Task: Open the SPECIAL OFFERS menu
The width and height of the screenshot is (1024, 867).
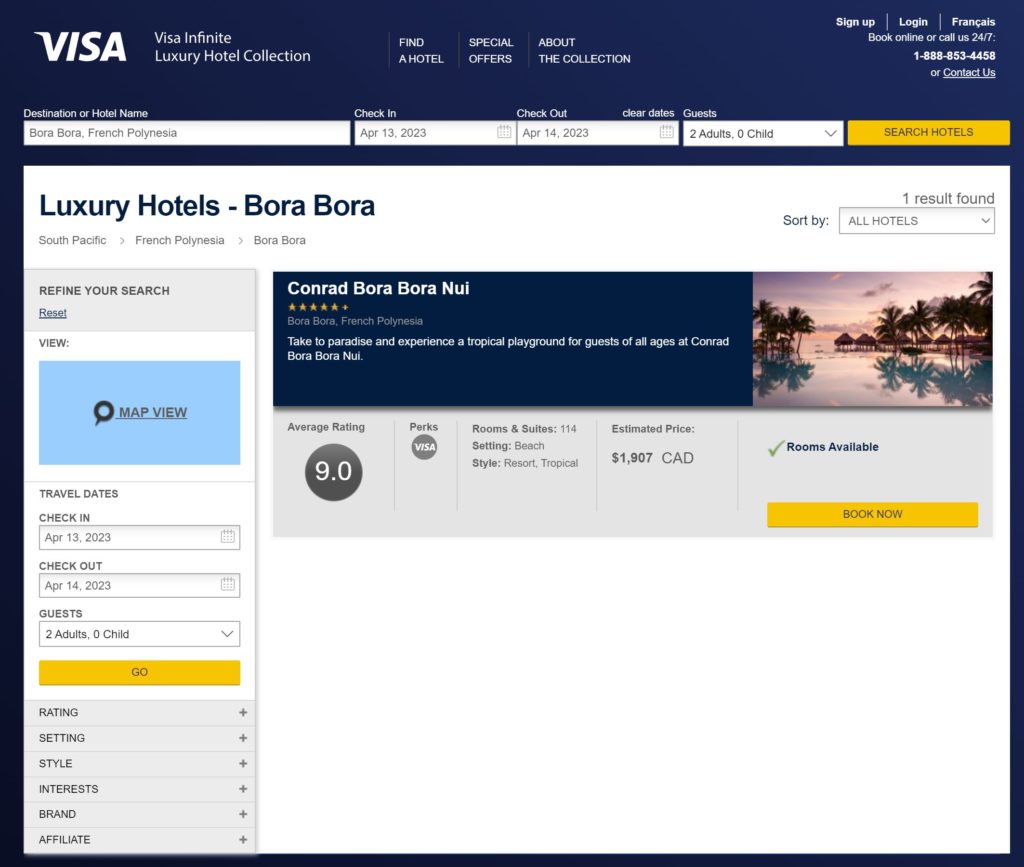Action: 491,51
